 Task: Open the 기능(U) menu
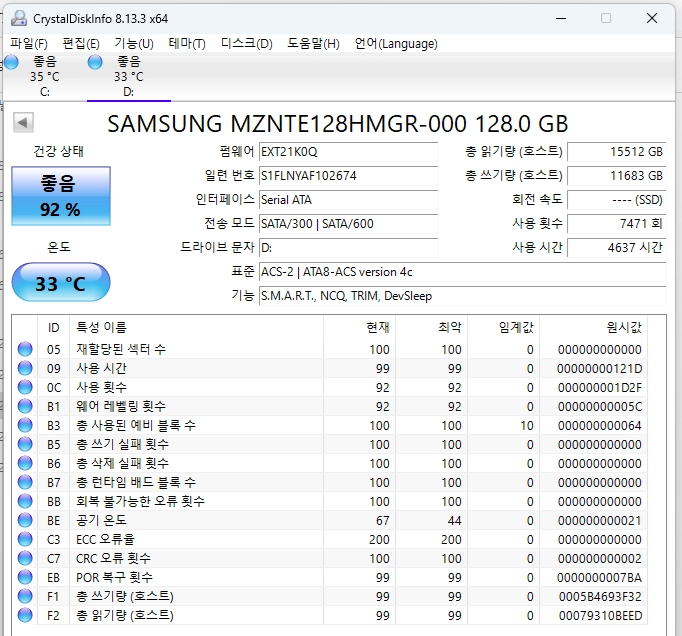pos(134,44)
